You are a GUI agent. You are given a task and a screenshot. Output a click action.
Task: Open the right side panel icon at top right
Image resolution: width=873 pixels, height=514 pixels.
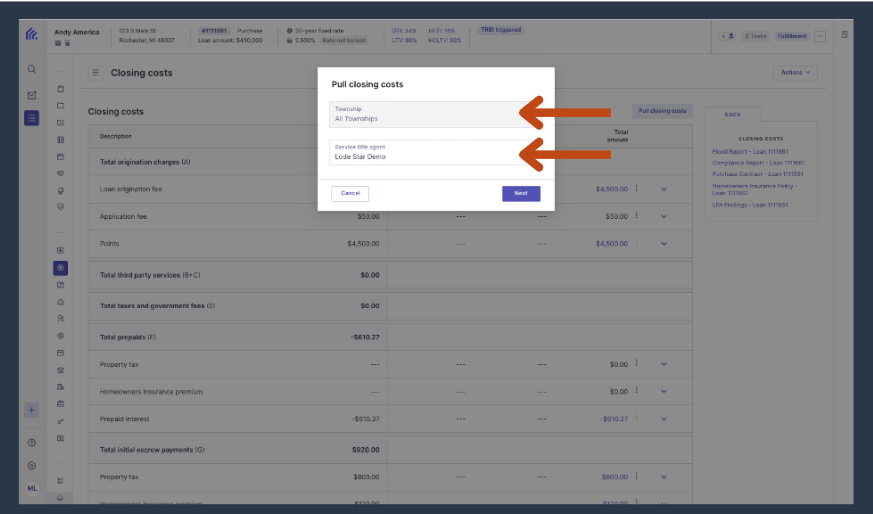point(845,35)
